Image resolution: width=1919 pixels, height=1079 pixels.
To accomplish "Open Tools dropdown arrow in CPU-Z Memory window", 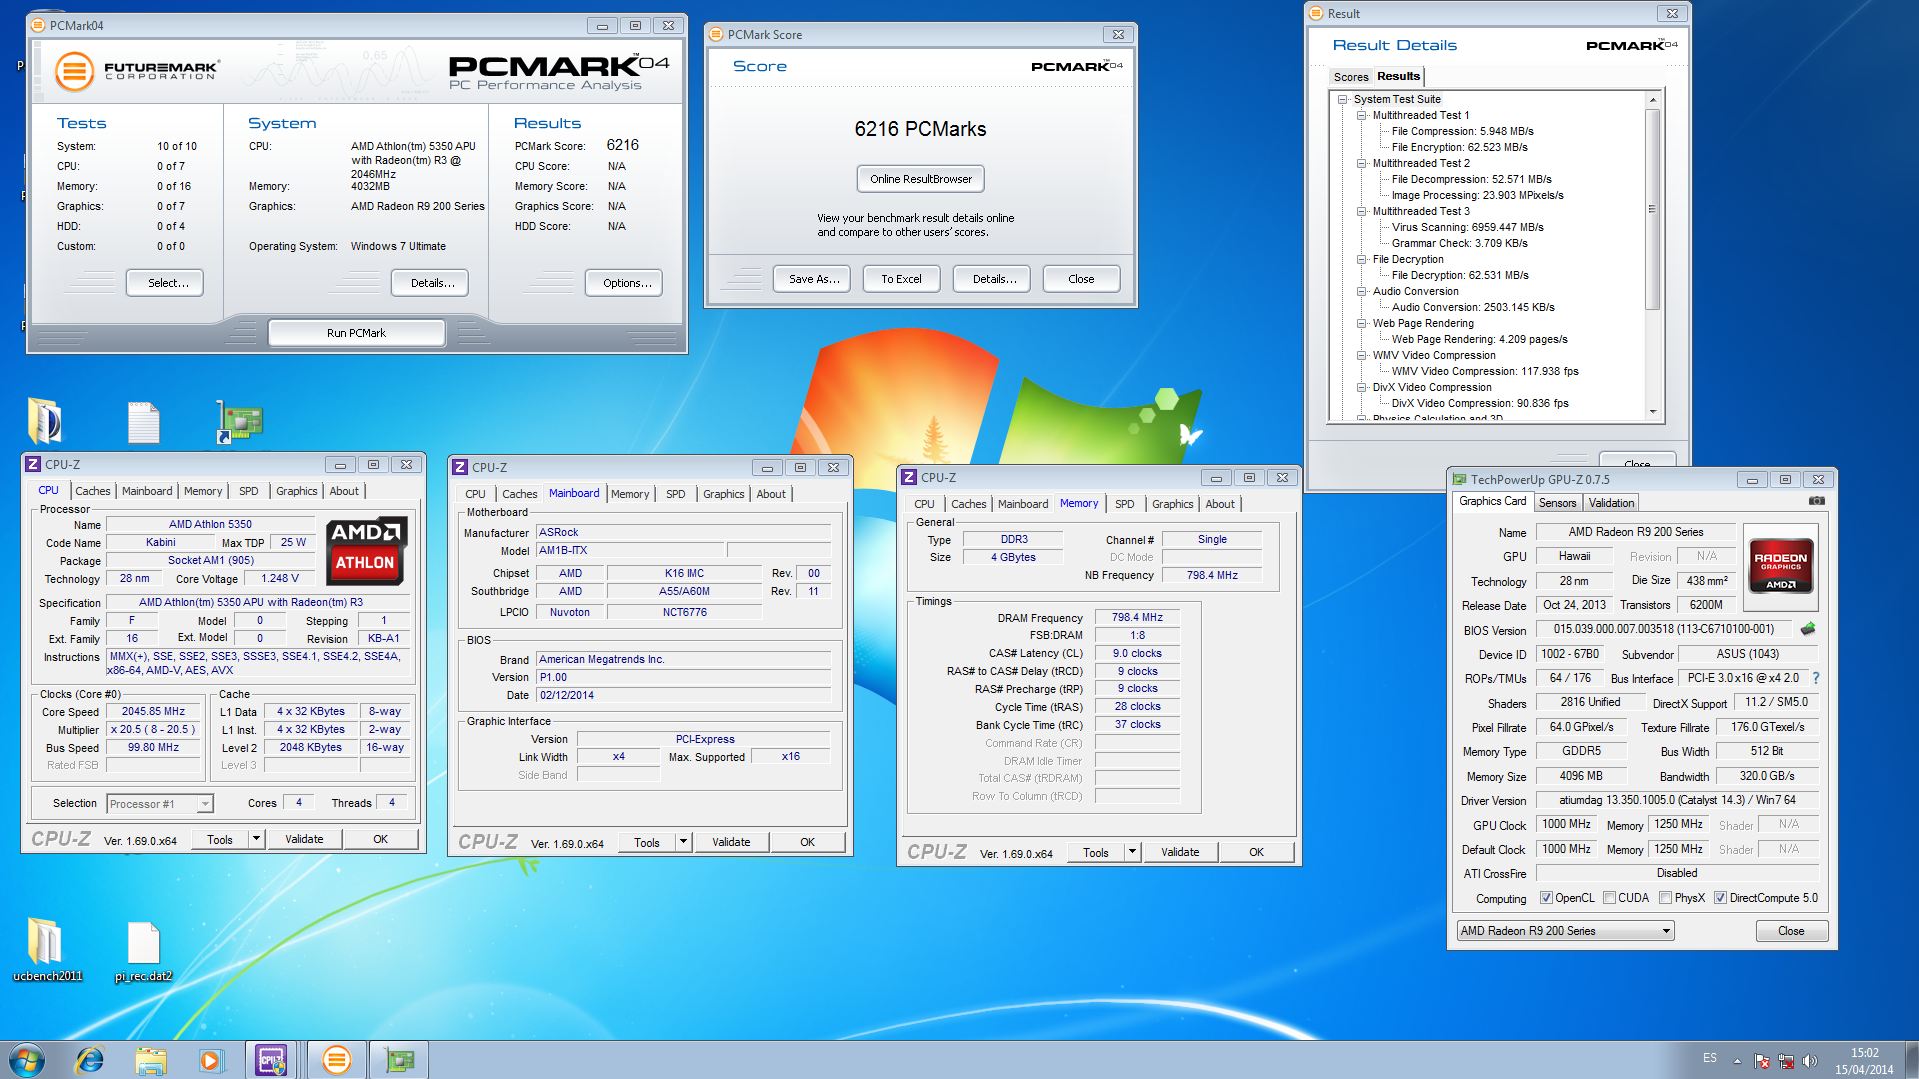I will coord(1133,852).
